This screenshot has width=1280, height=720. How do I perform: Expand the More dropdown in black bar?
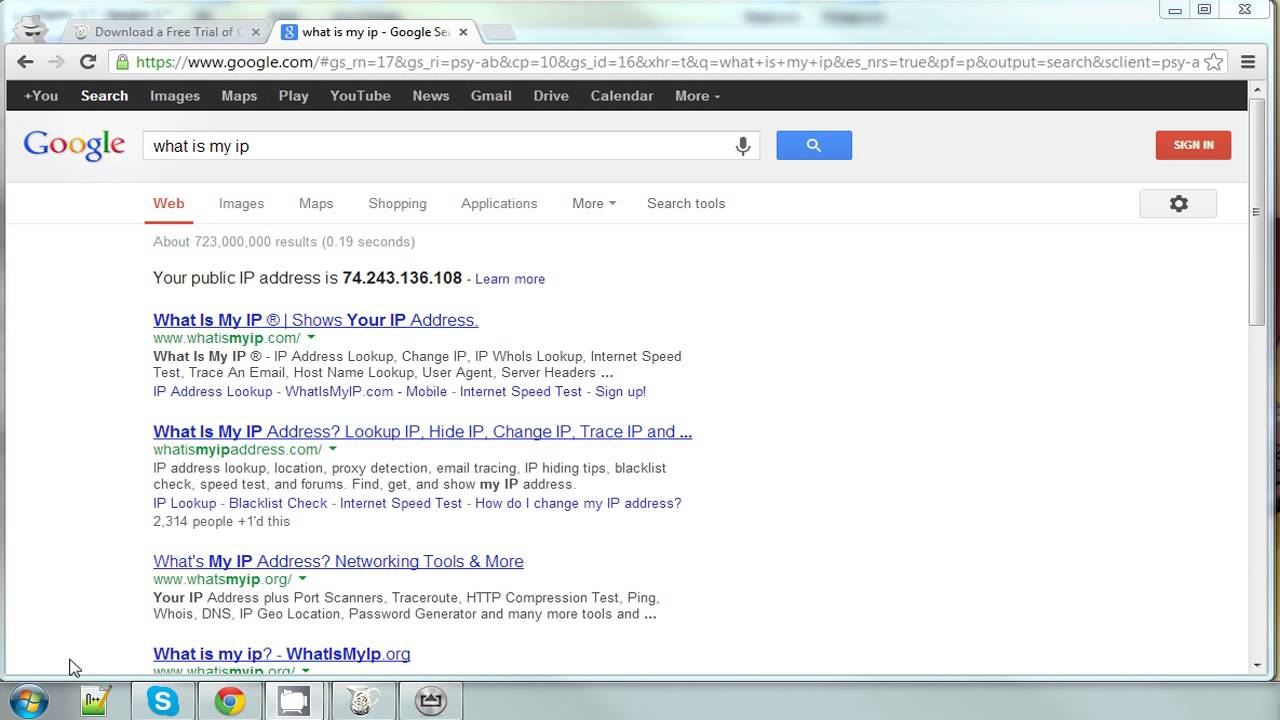coord(697,96)
